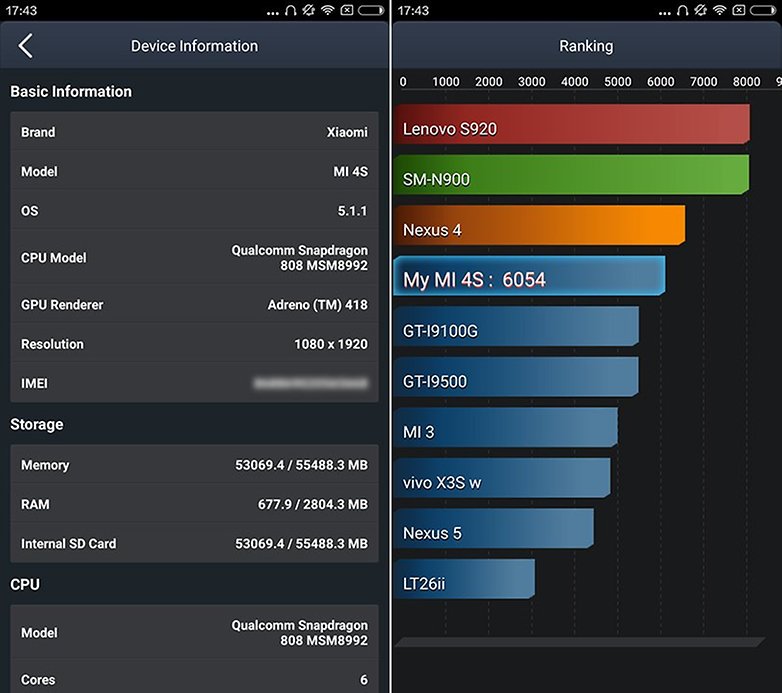This screenshot has height=693, width=782.
Task: Tap the headphone icon in right status bar
Action: [x=683, y=10]
